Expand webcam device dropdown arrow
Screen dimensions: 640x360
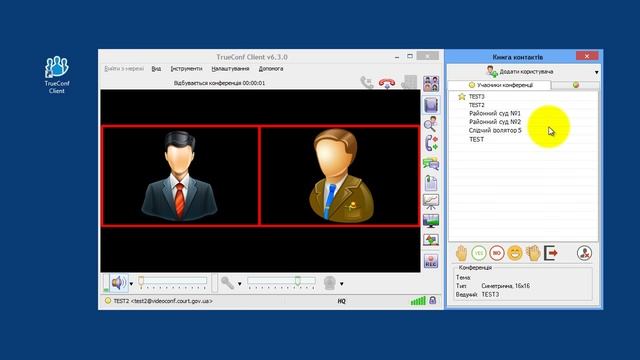click(342, 284)
